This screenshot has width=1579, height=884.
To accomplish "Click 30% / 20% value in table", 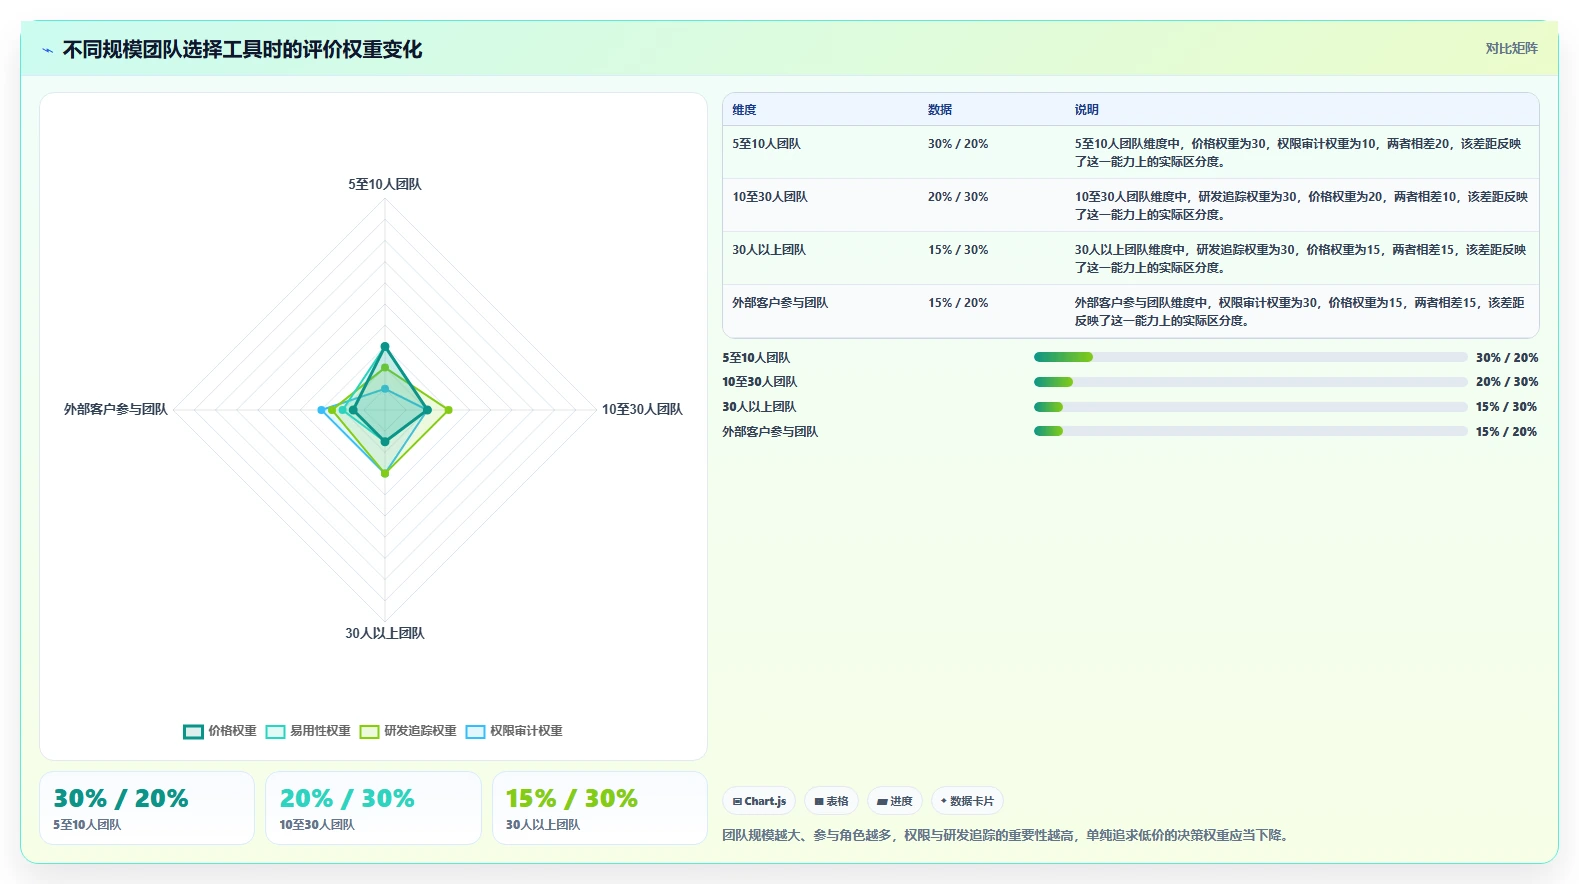I will pos(958,144).
